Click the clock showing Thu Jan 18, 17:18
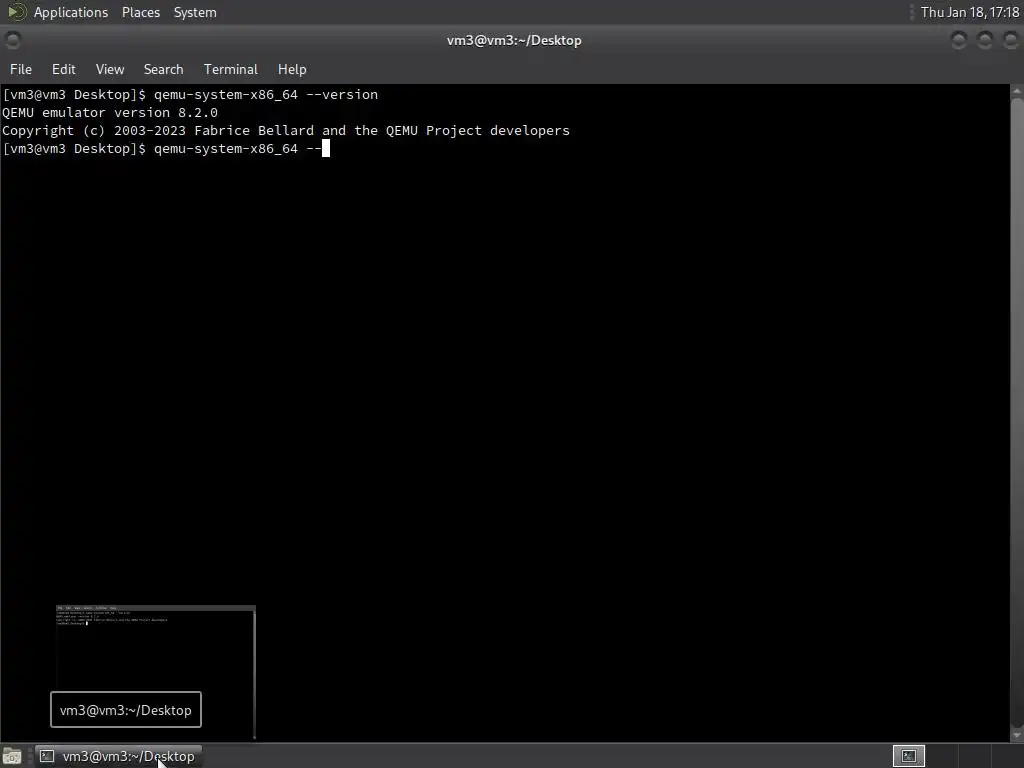 click(970, 12)
